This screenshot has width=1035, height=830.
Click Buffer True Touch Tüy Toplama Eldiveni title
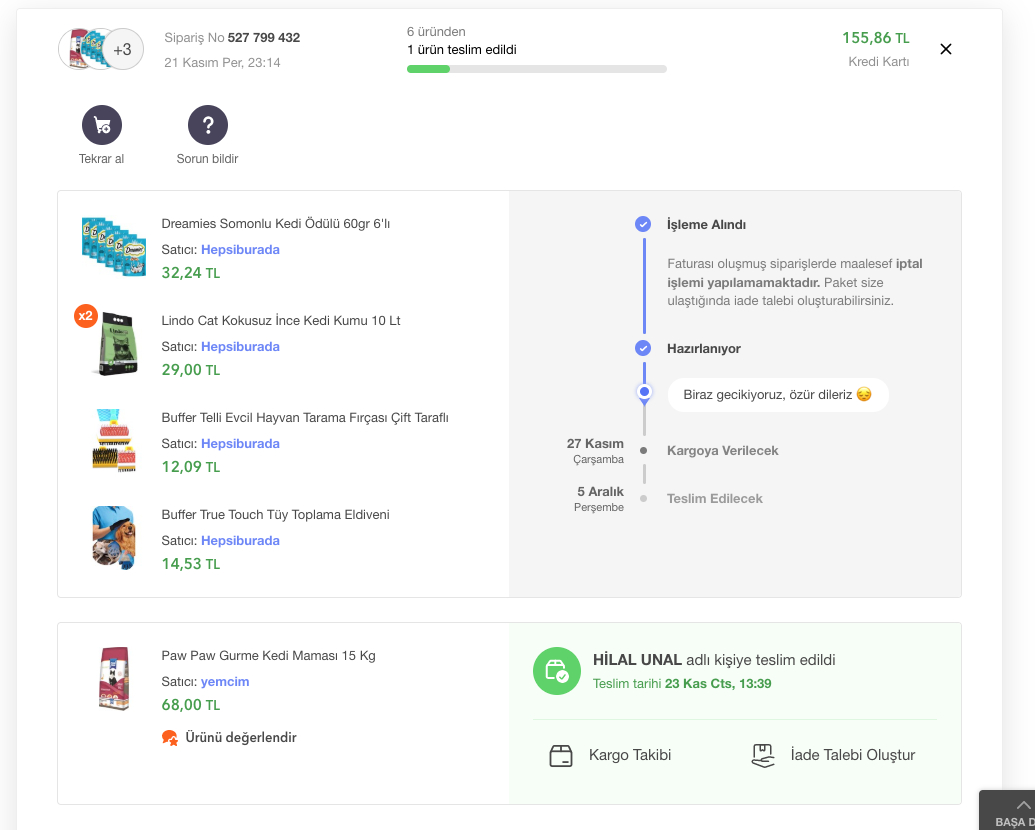pyautogui.click(x=275, y=515)
